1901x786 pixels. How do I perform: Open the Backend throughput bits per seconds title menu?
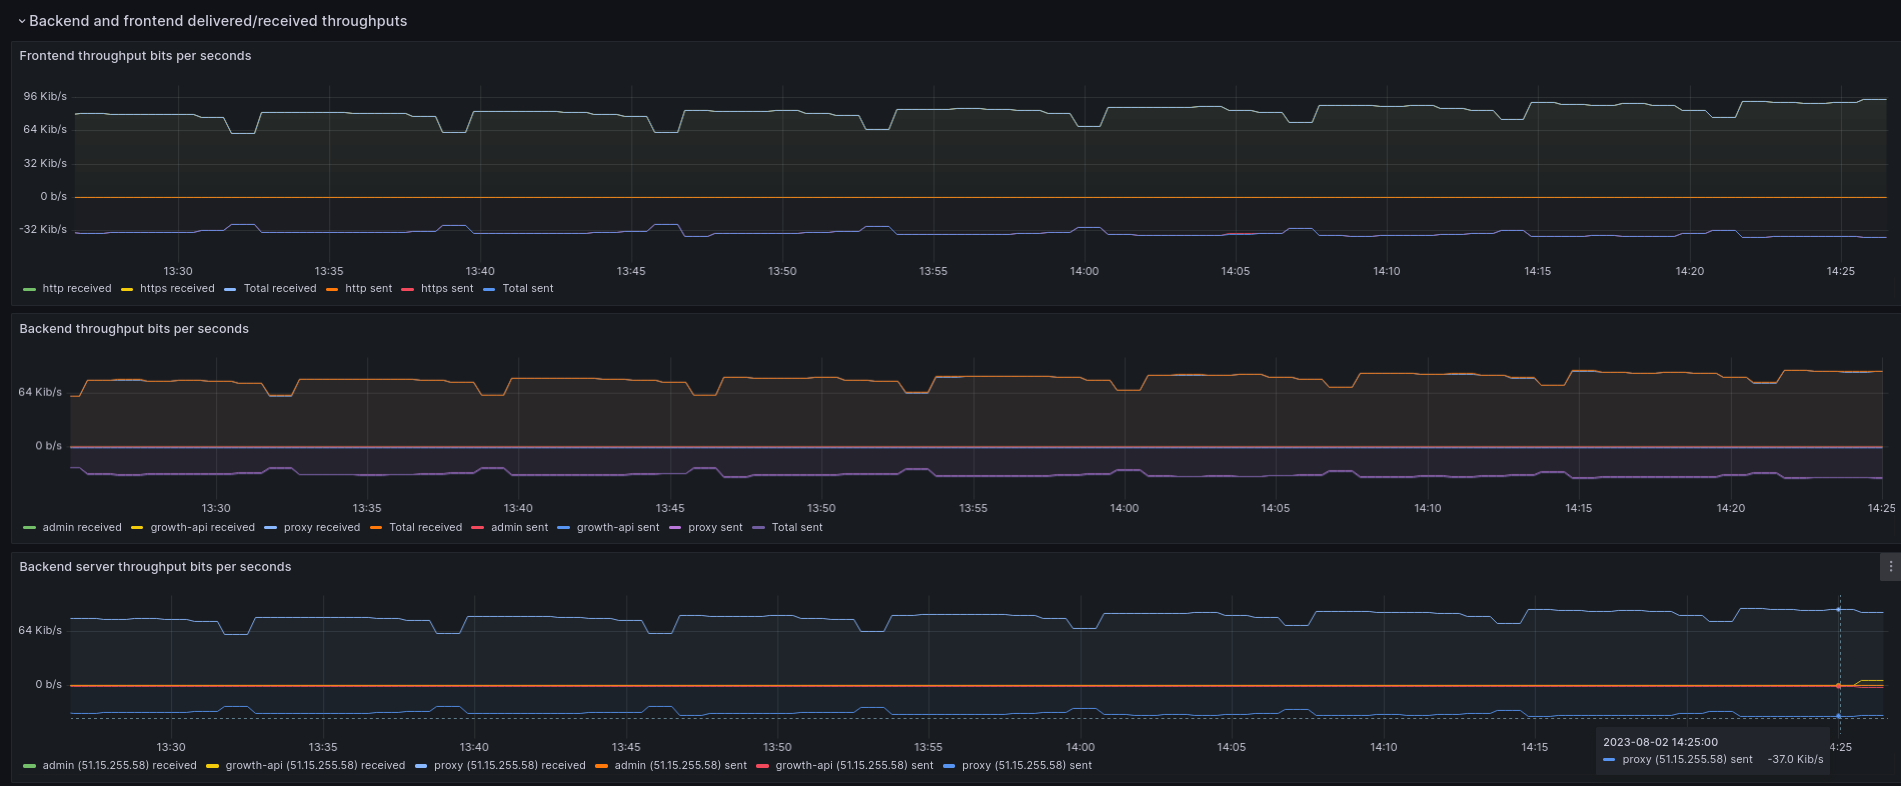[x=134, y=329]
